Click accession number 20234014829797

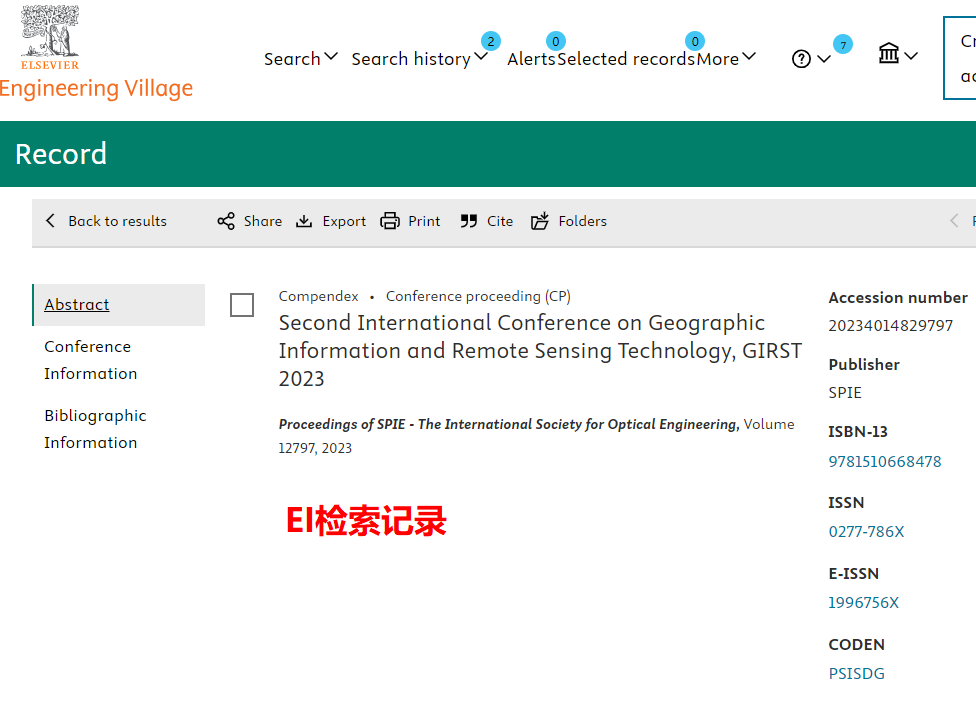(890, 326)
